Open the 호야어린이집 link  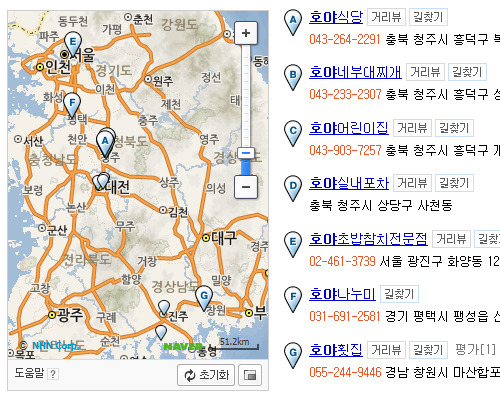(x=349, y=128)
